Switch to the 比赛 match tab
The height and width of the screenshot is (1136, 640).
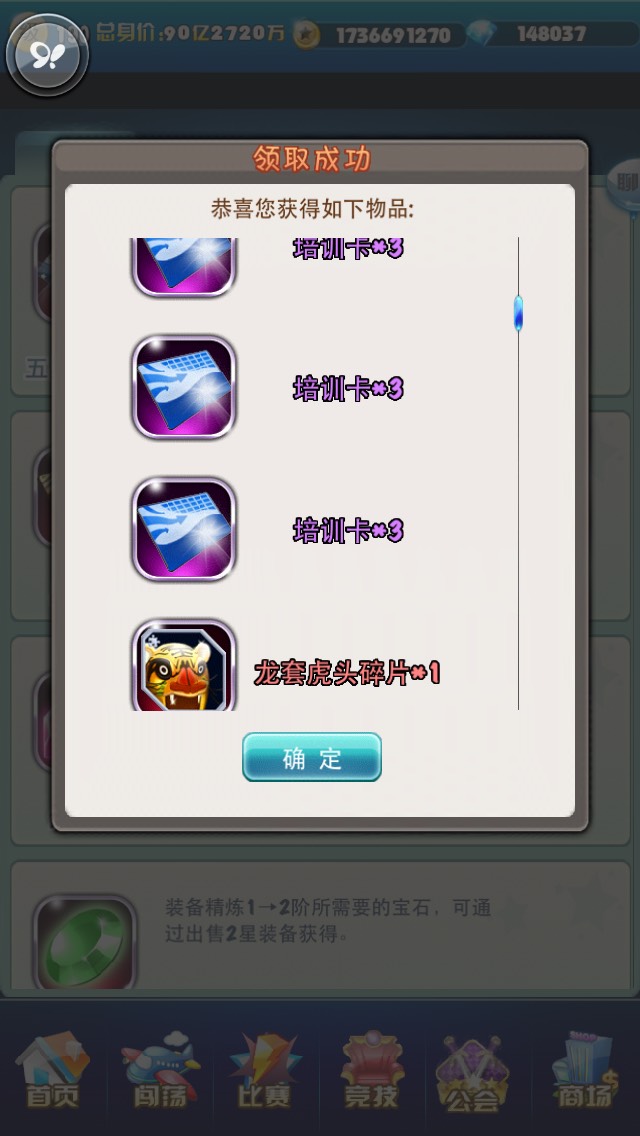pos(265,1071)
